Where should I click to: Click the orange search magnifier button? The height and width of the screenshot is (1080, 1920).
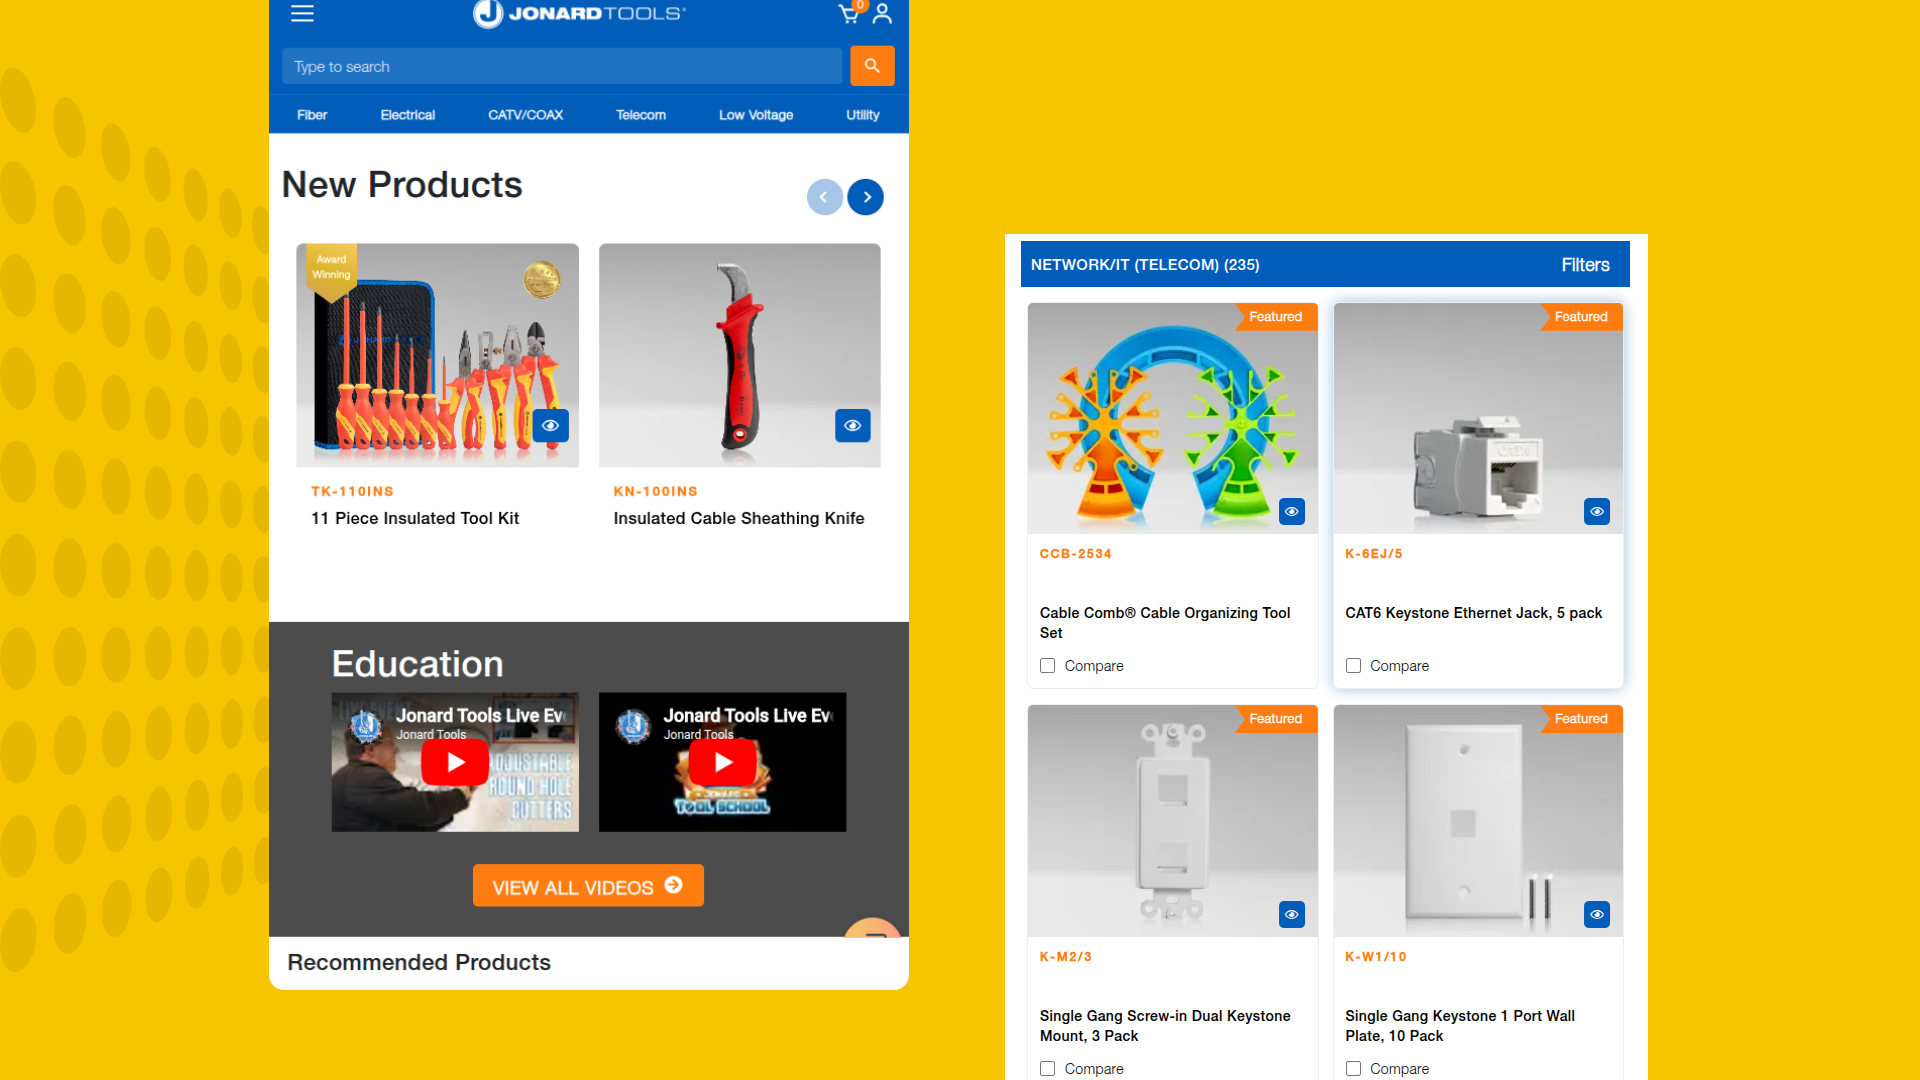coord(872,66)
